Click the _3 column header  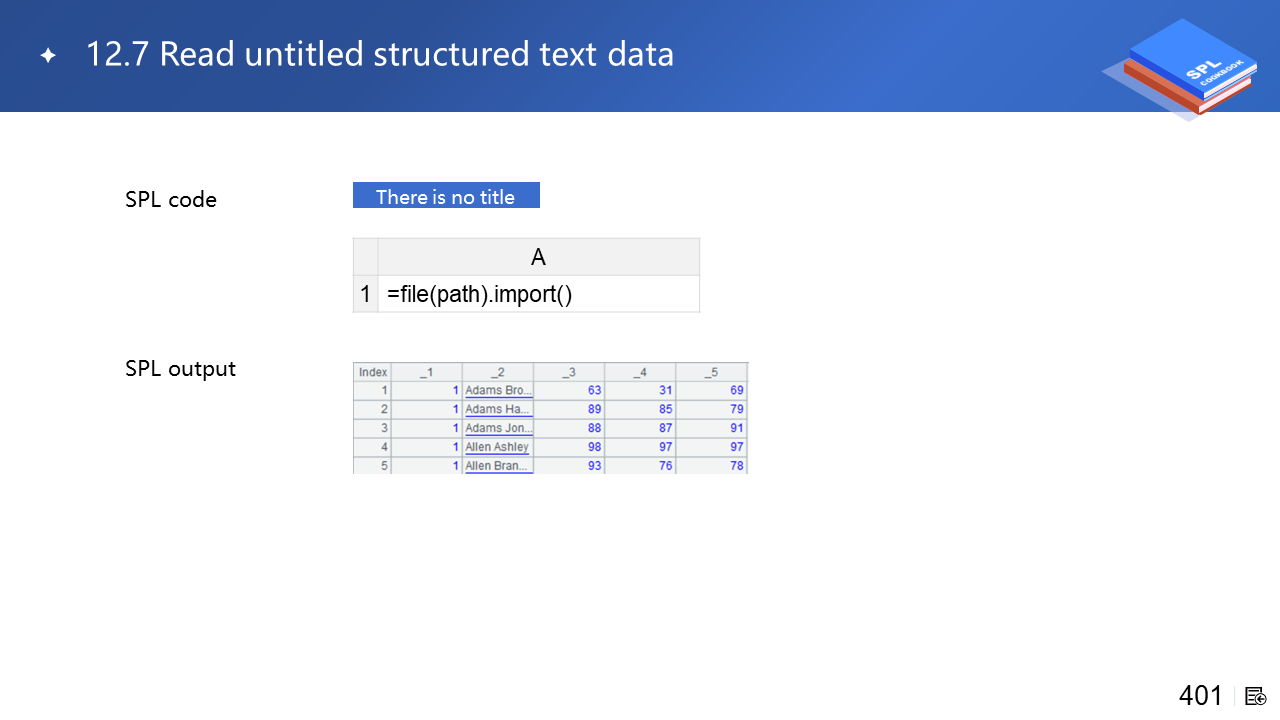(568, 372)
